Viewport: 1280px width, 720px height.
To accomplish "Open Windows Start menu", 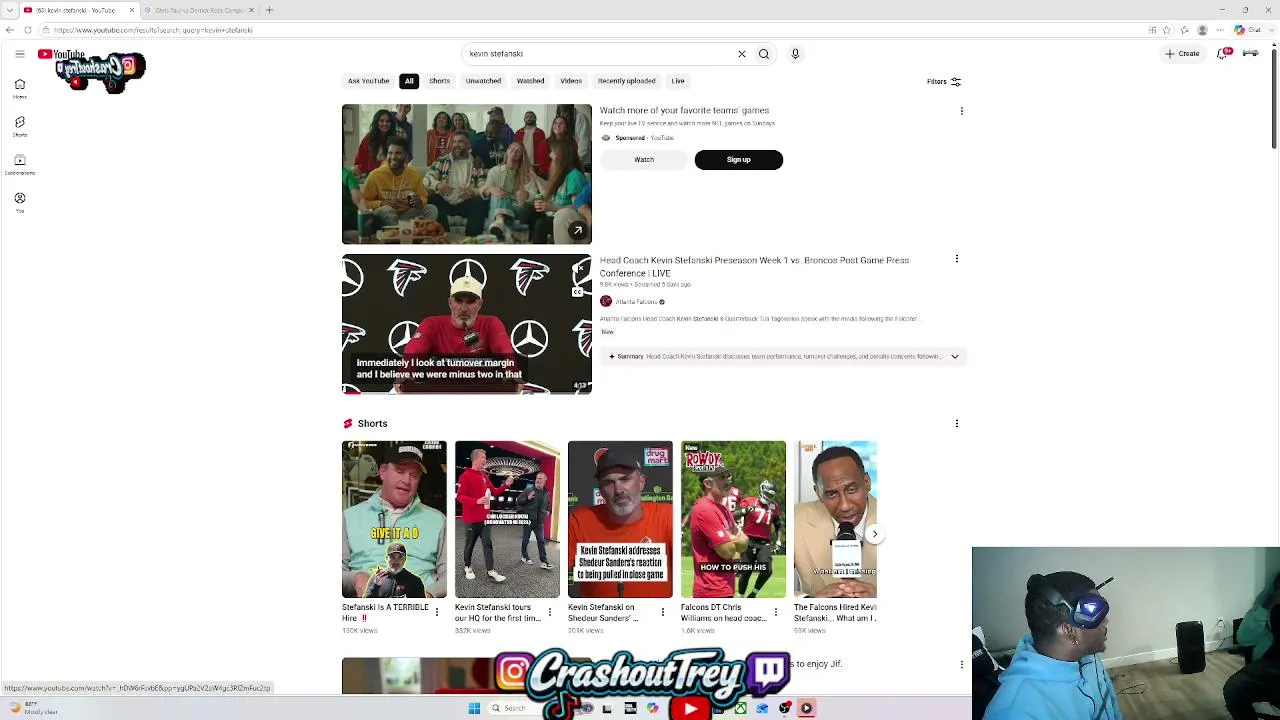I will pos(474,708).
